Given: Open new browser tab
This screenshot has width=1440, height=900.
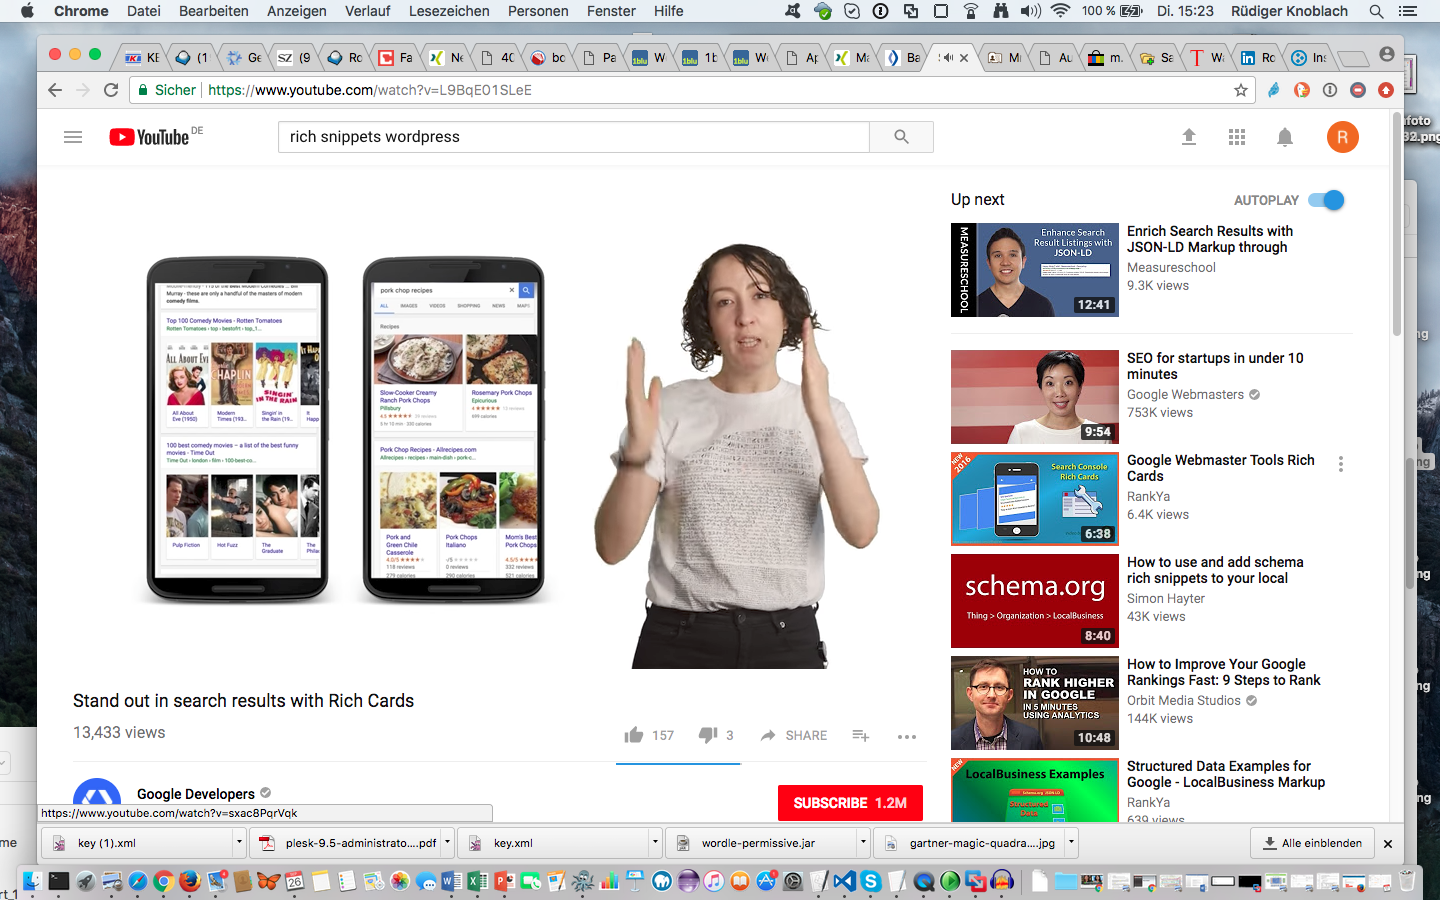Looking at the screenshot, I should tap(1352, 58).
